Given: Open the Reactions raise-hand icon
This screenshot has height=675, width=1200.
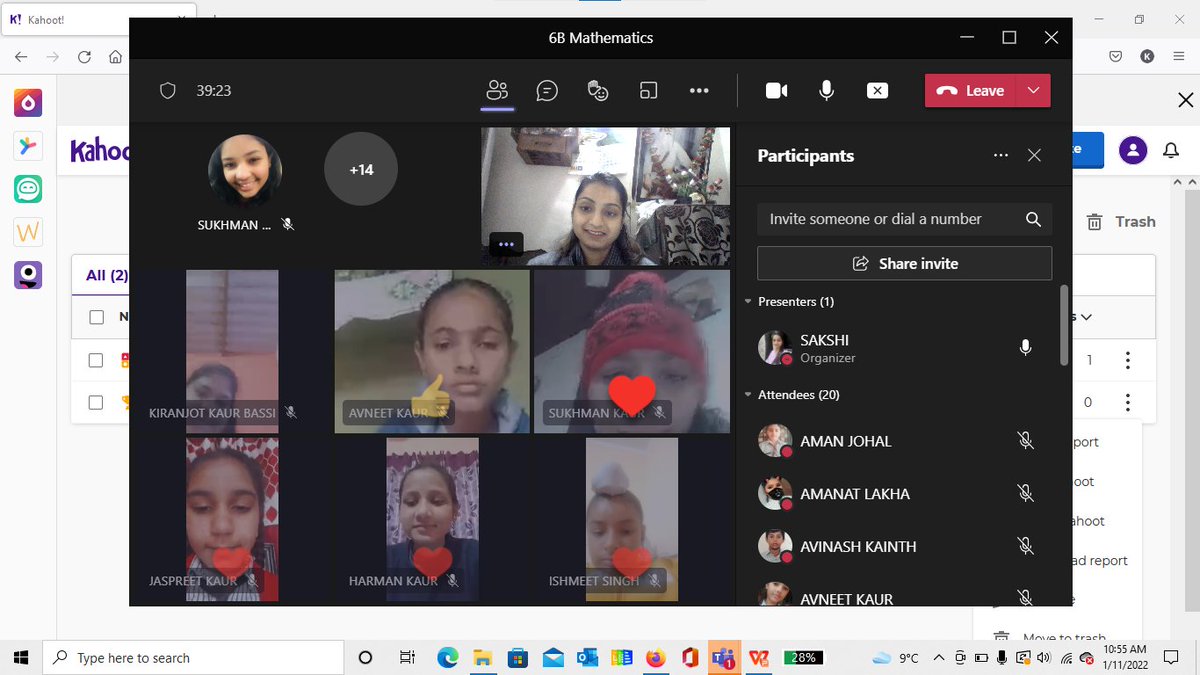Looking at the screenshot, I should 598,90.
